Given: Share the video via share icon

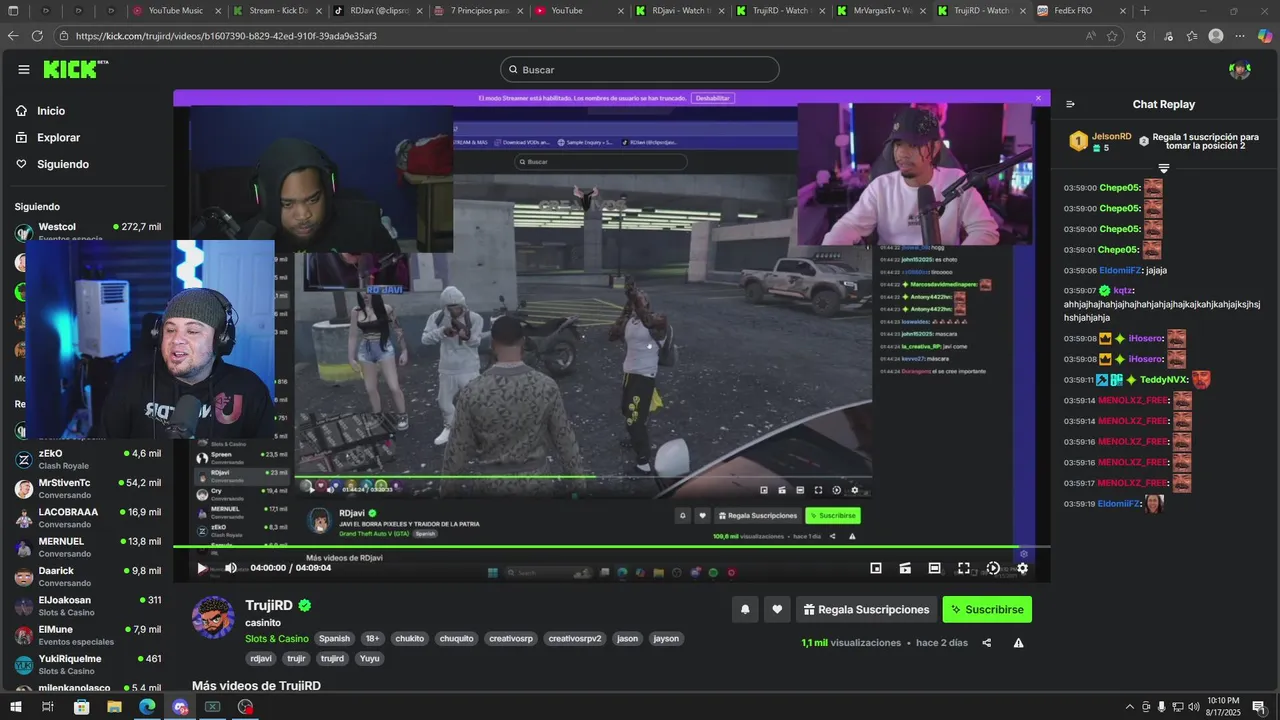Looking at the screenshot, I should pos(987,643).
